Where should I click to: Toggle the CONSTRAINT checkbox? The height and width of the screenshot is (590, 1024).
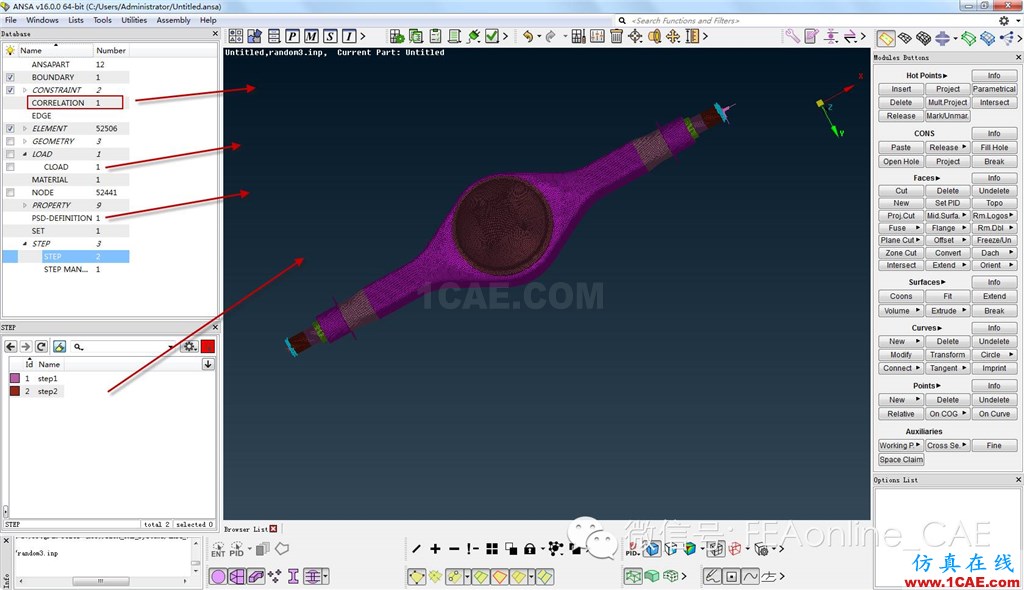[x=10, y=90]
